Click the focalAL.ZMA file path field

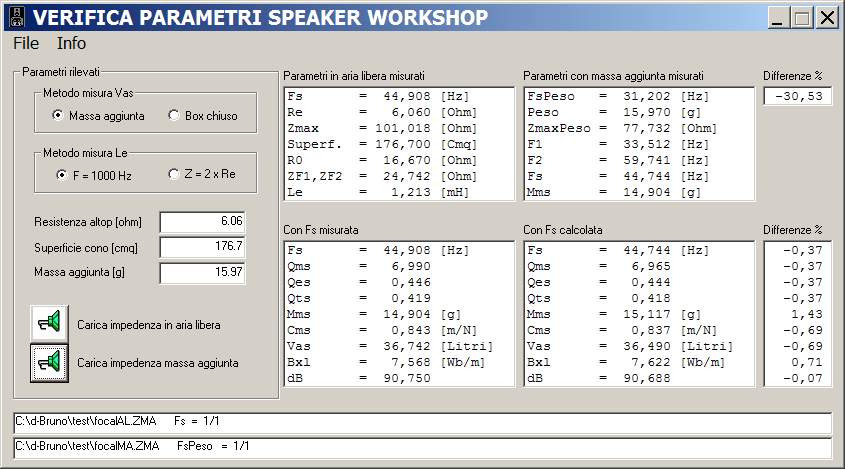pos(422,423)
